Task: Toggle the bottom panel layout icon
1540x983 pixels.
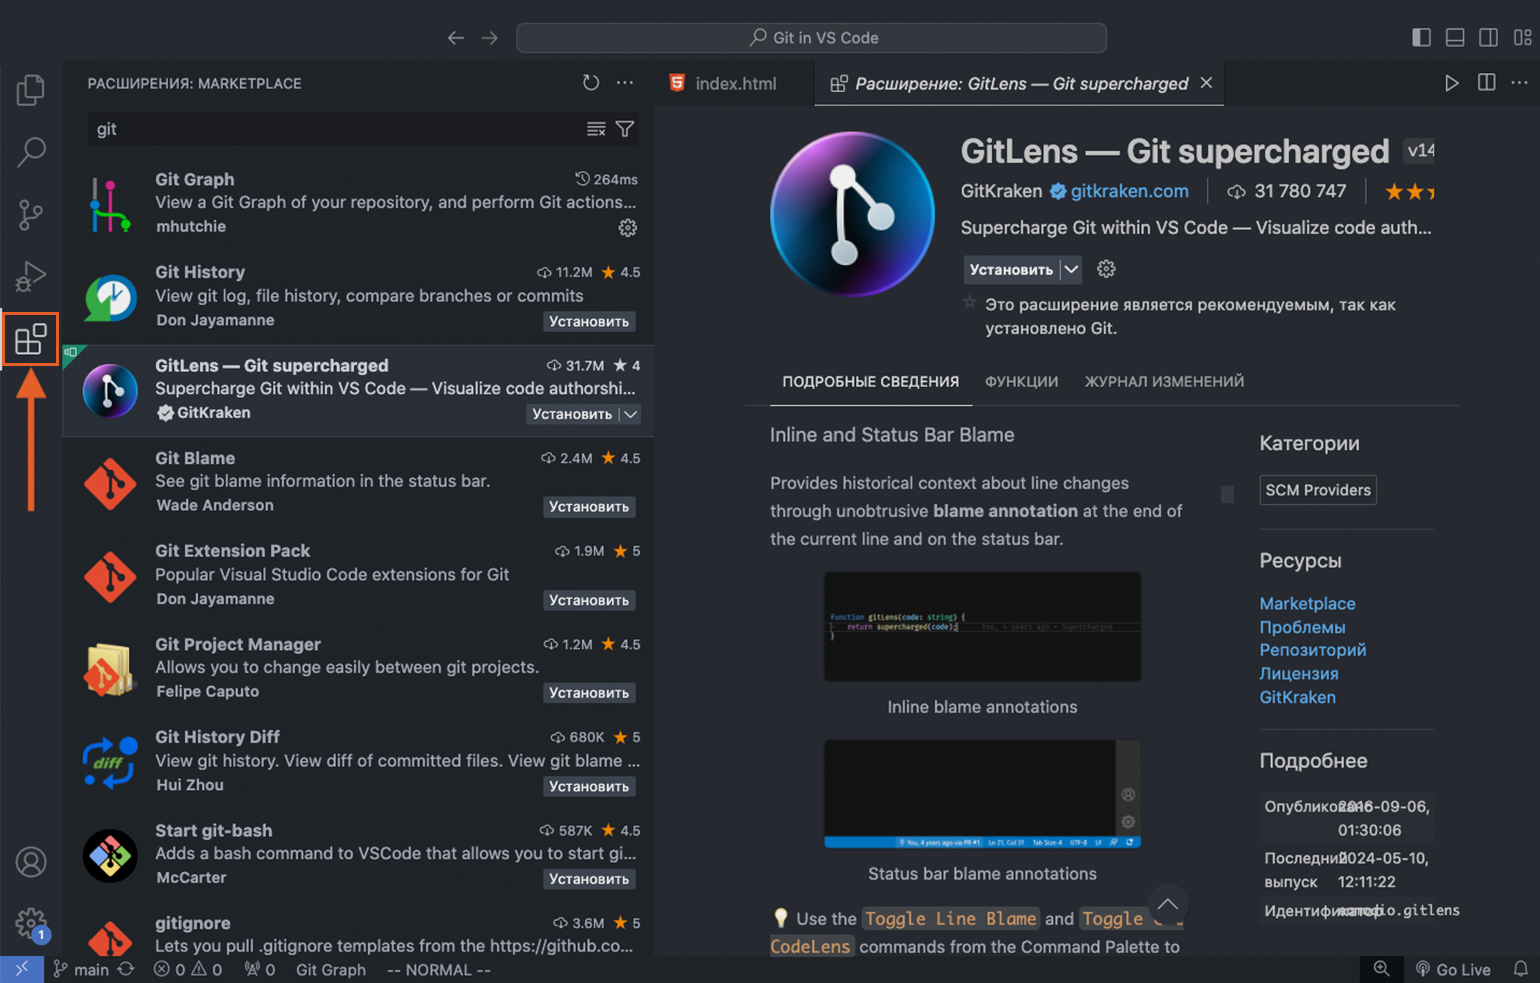Action: pyautogui.click(x=1455, y=37)
